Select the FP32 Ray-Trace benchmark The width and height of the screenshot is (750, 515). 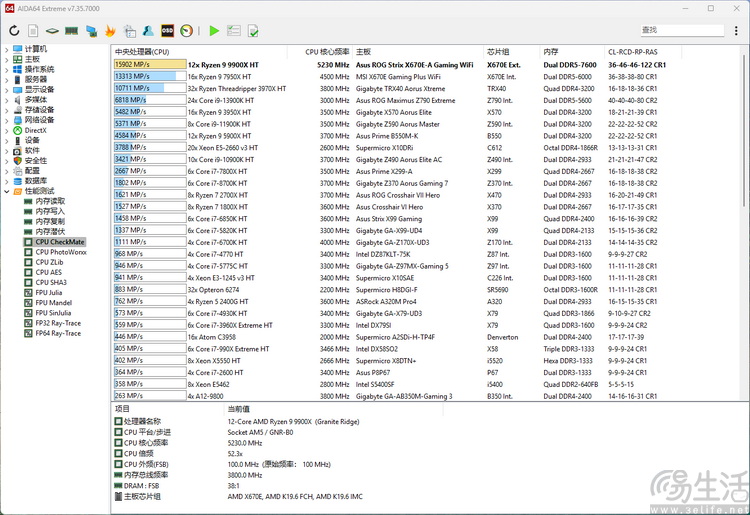click(58, 323)
